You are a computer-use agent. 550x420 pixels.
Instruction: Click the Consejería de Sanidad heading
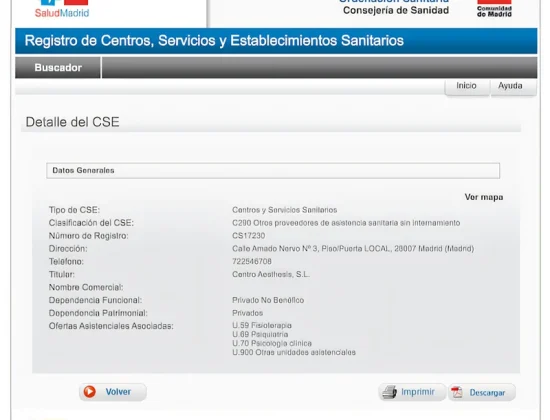coord(396,10)
